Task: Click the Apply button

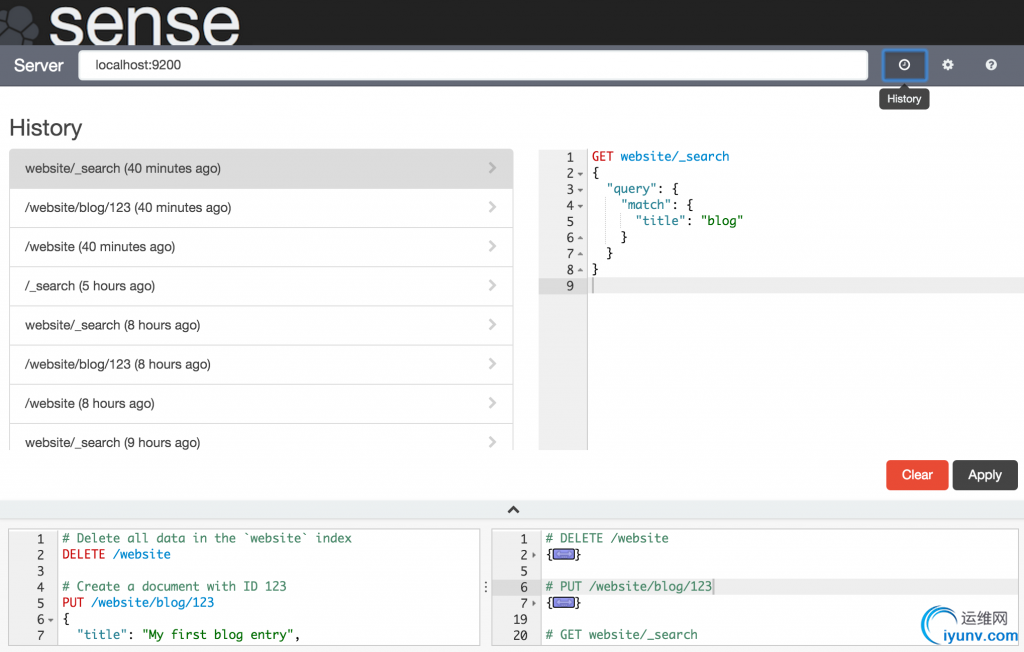Action: pos(984,475)
